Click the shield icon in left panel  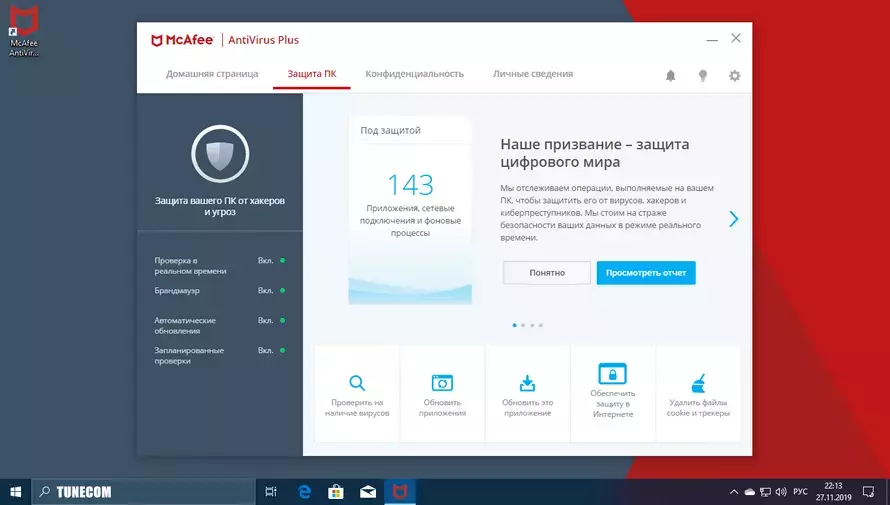pyautogui.click(x=220, y=154)
